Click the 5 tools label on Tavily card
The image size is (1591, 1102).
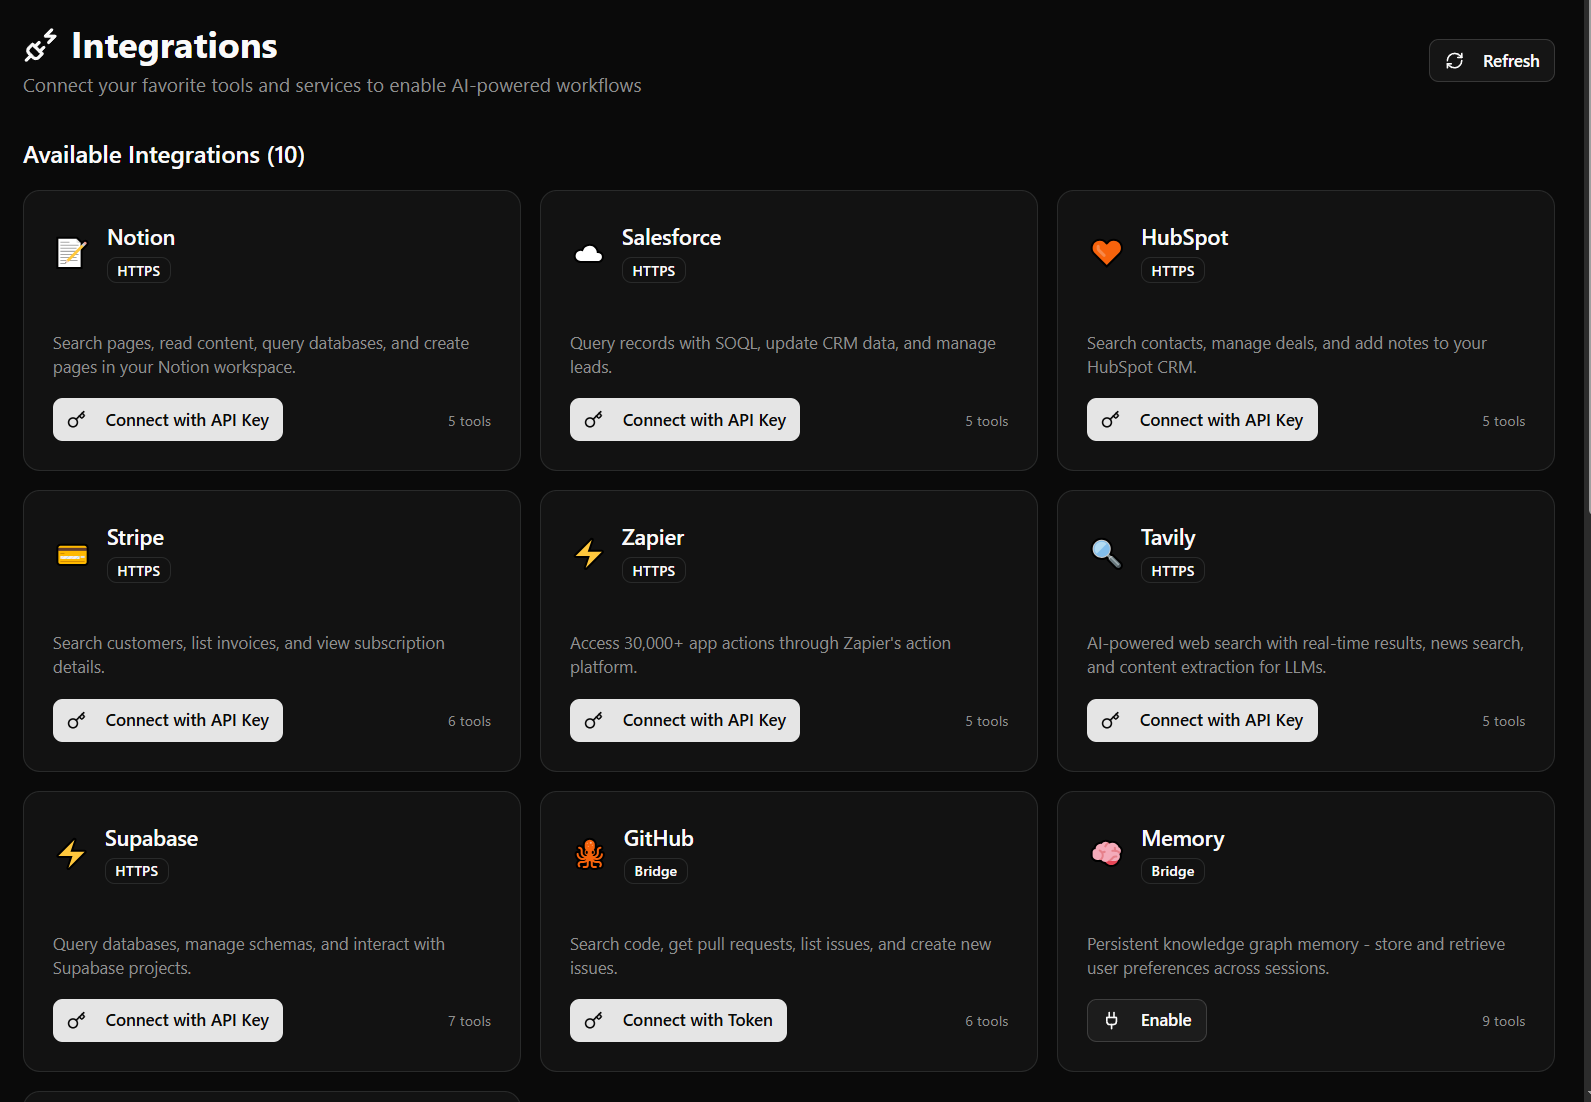coord(1503,721)
